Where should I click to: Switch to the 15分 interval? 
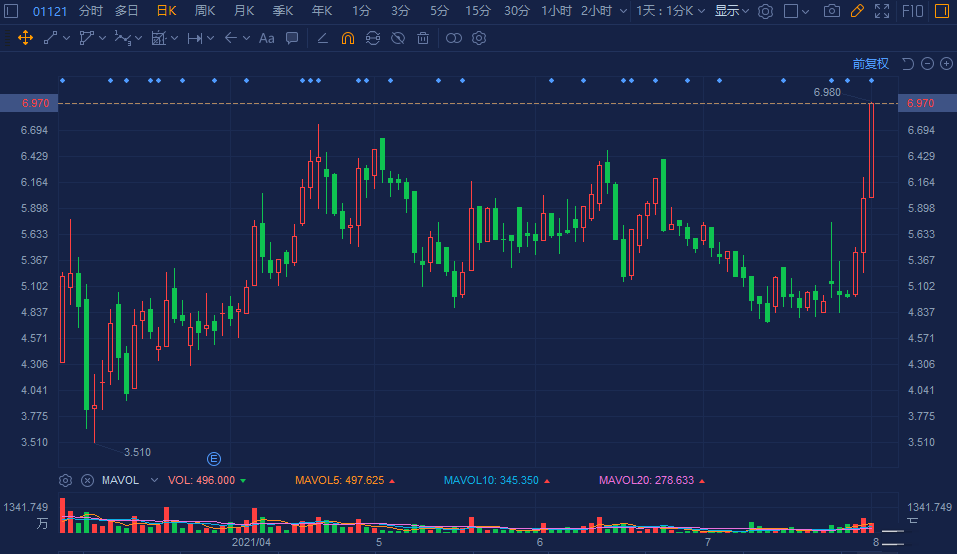478,11
